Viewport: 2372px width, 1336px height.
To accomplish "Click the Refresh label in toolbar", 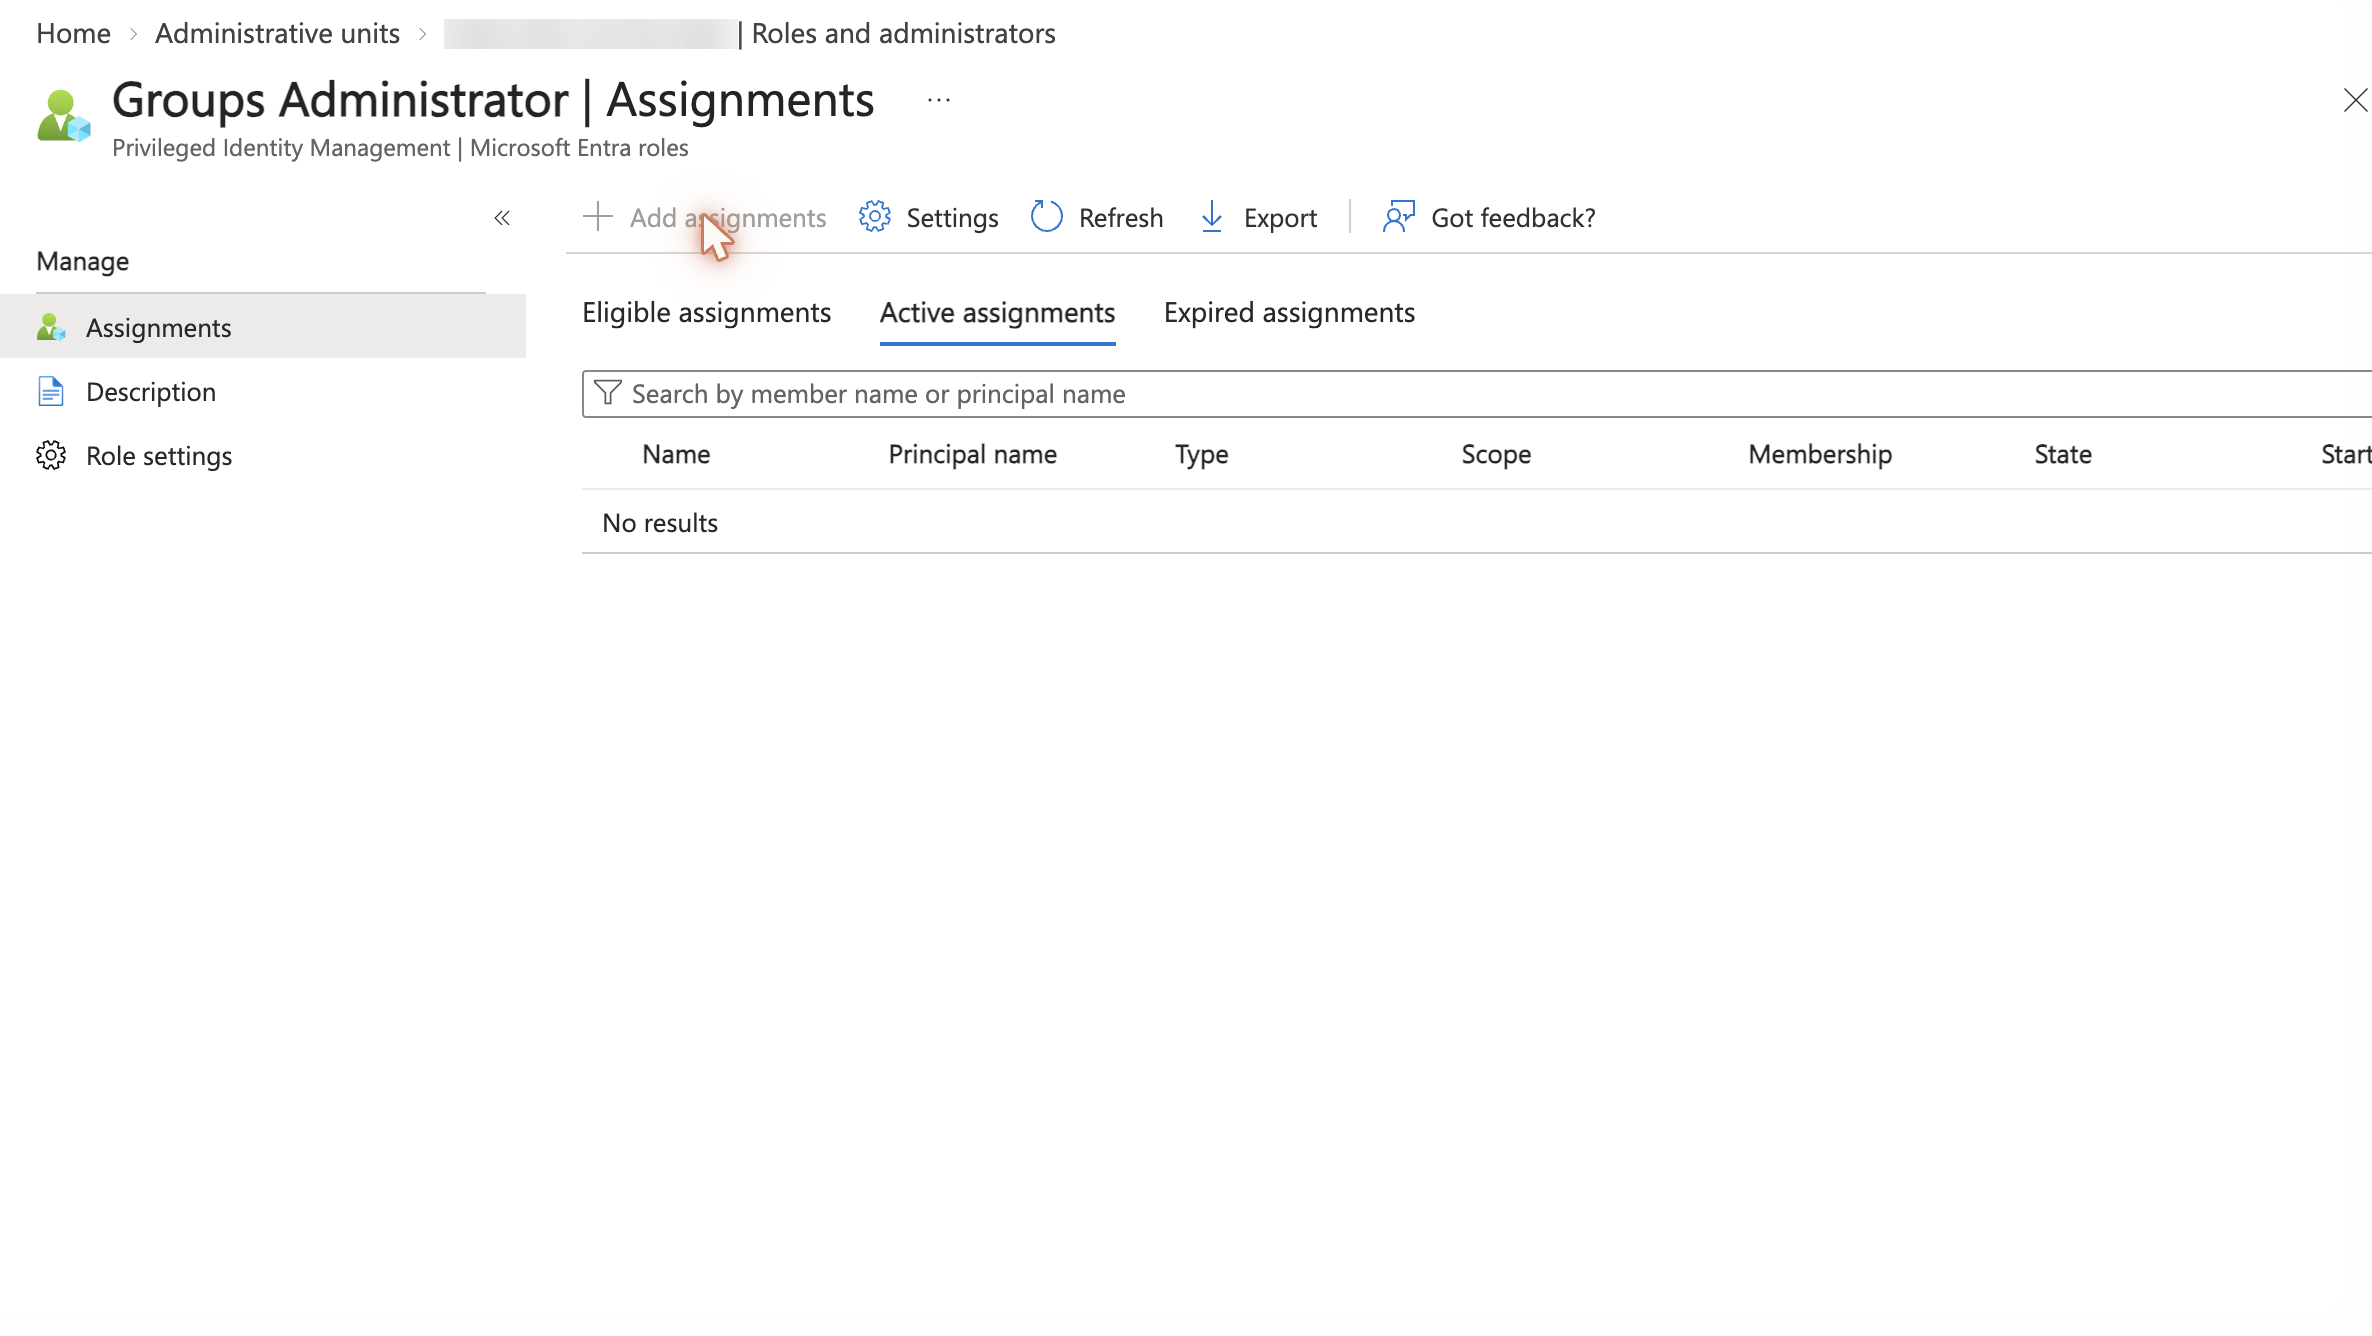I will 1121,217.
